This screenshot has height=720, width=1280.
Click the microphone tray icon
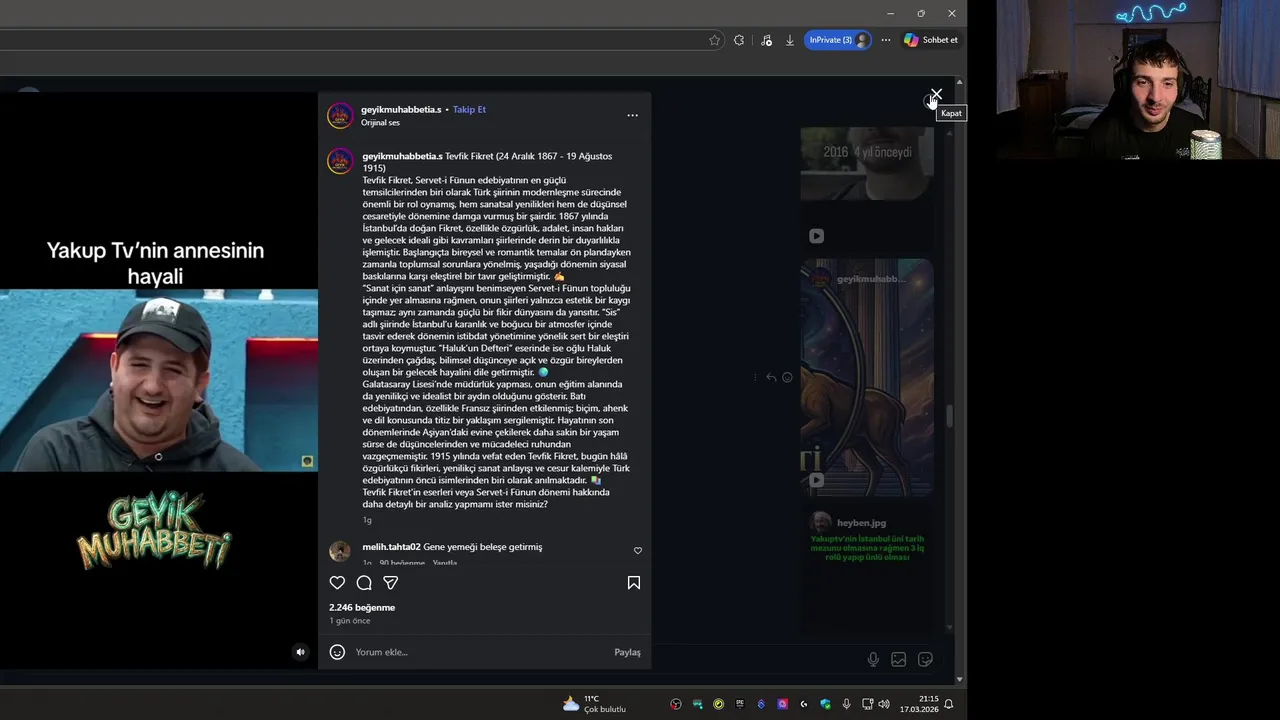click(846, 704)
